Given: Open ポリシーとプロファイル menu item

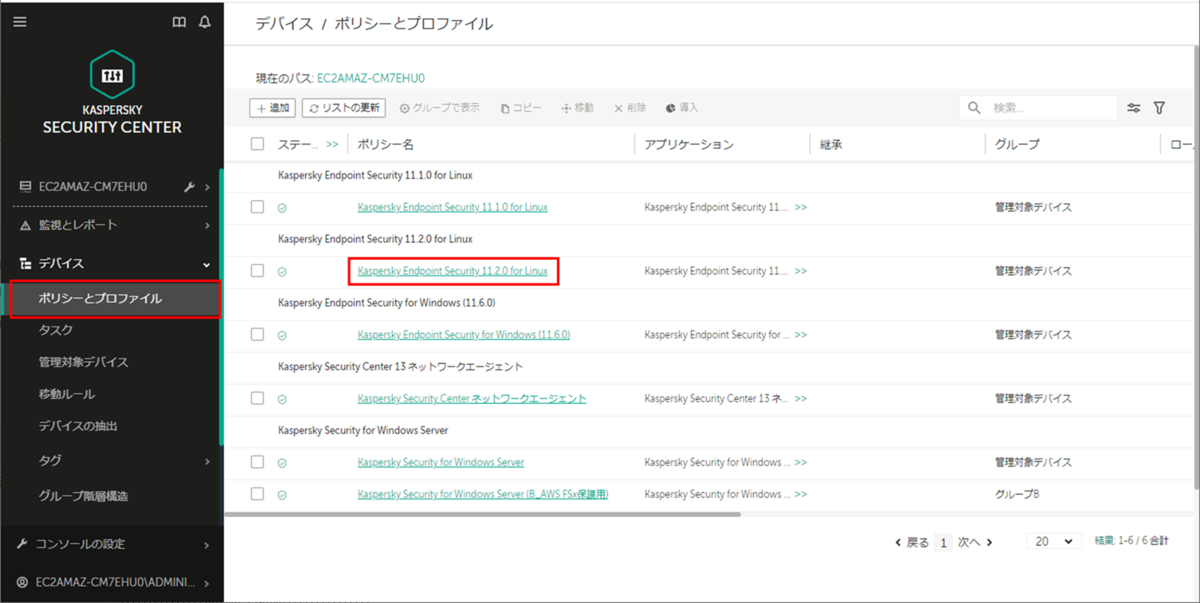Looking at the screenshot, I should point(112,299).
